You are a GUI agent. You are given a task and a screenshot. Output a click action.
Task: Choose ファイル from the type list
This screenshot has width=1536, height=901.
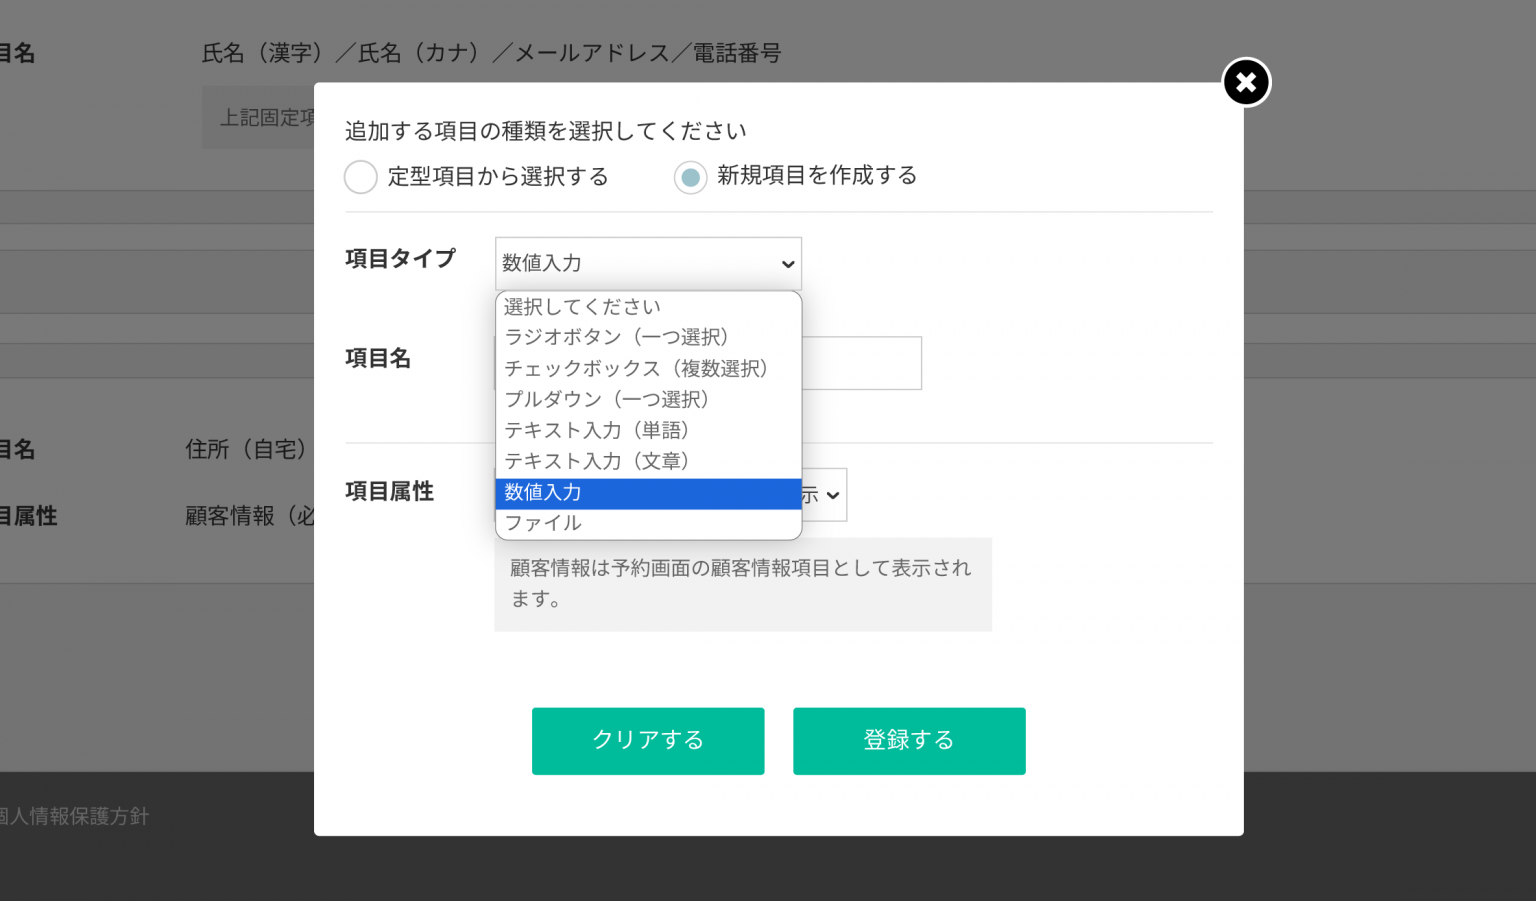tap(543, 523)
